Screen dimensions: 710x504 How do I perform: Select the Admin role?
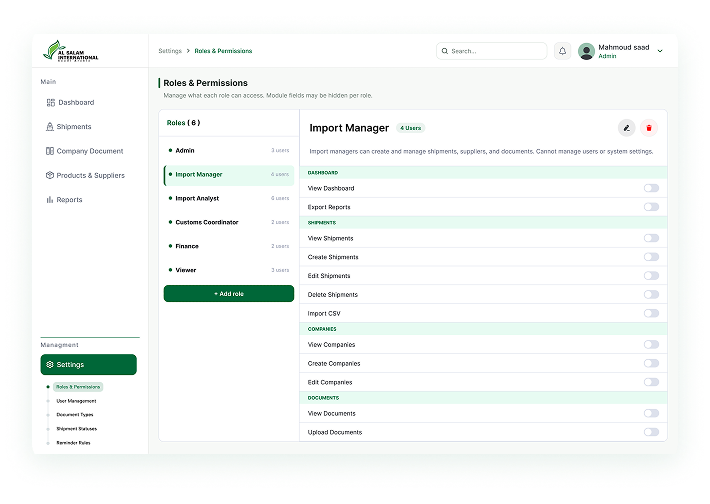coord(229,150)
